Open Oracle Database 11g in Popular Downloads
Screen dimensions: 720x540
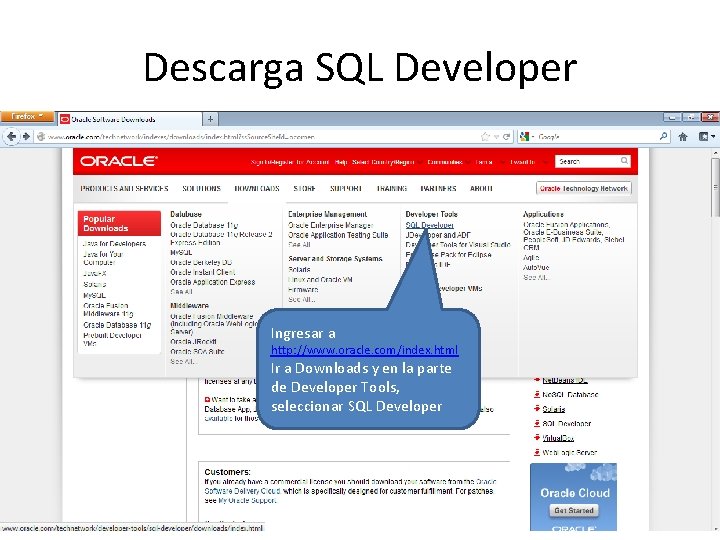117,325
